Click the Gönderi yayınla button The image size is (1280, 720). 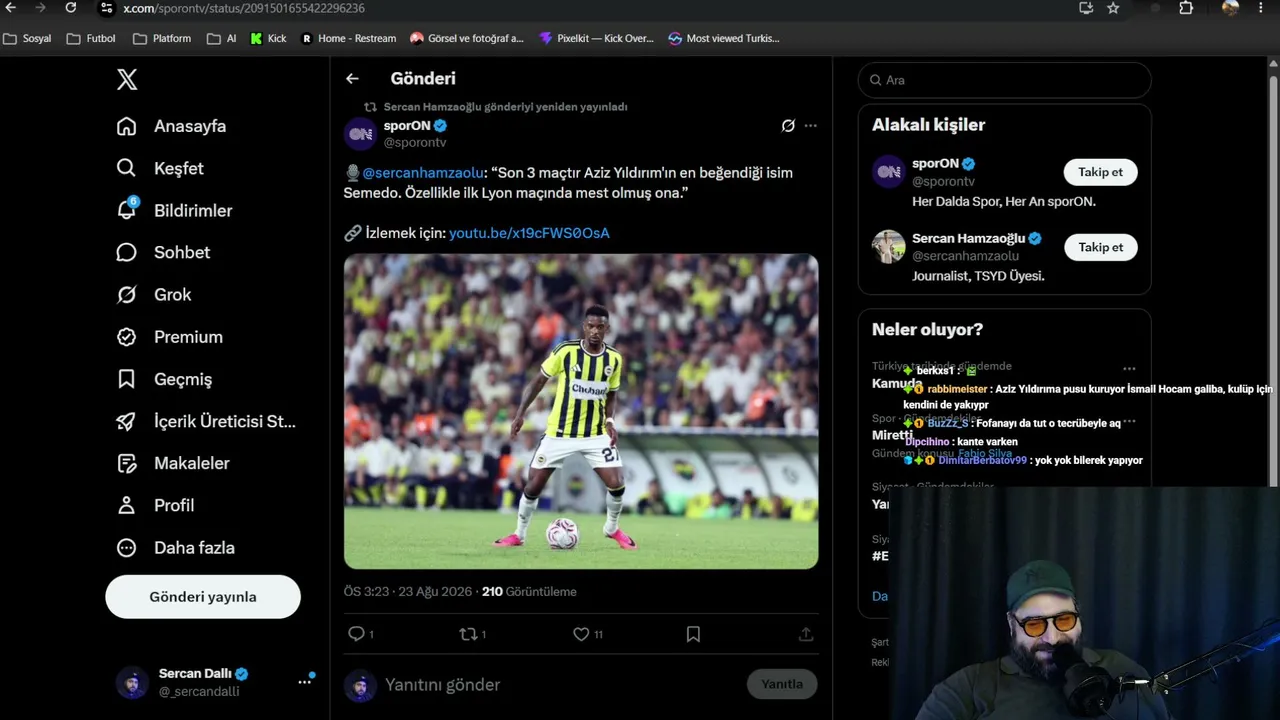[203, 597]
